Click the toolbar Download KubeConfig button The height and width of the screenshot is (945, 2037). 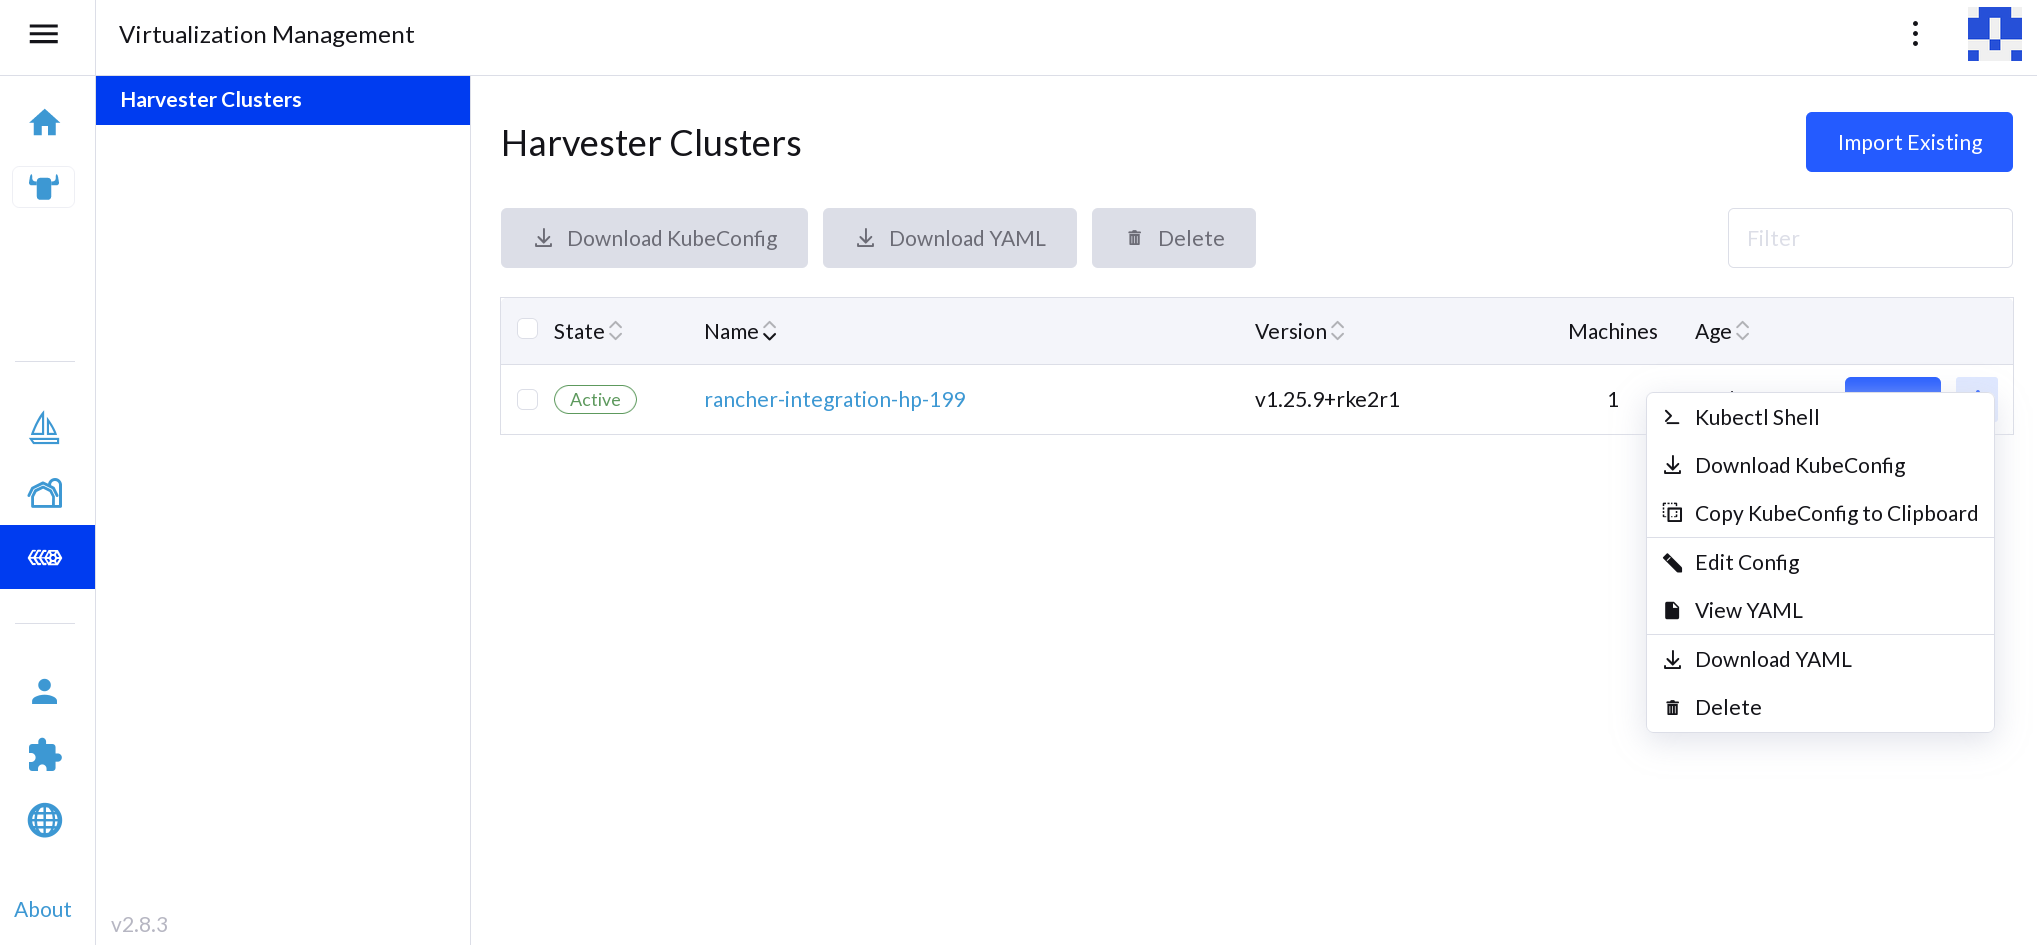(654, 238)
